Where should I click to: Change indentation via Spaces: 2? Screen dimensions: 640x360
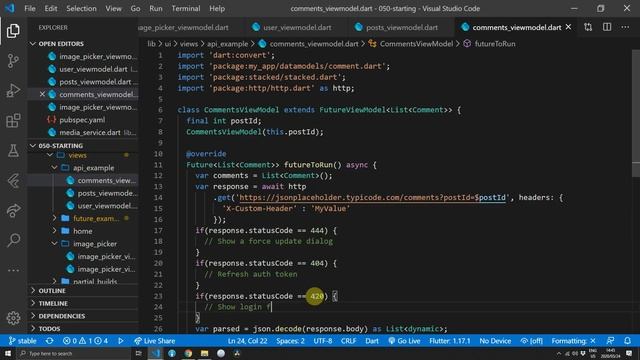(x=290, y=341)
